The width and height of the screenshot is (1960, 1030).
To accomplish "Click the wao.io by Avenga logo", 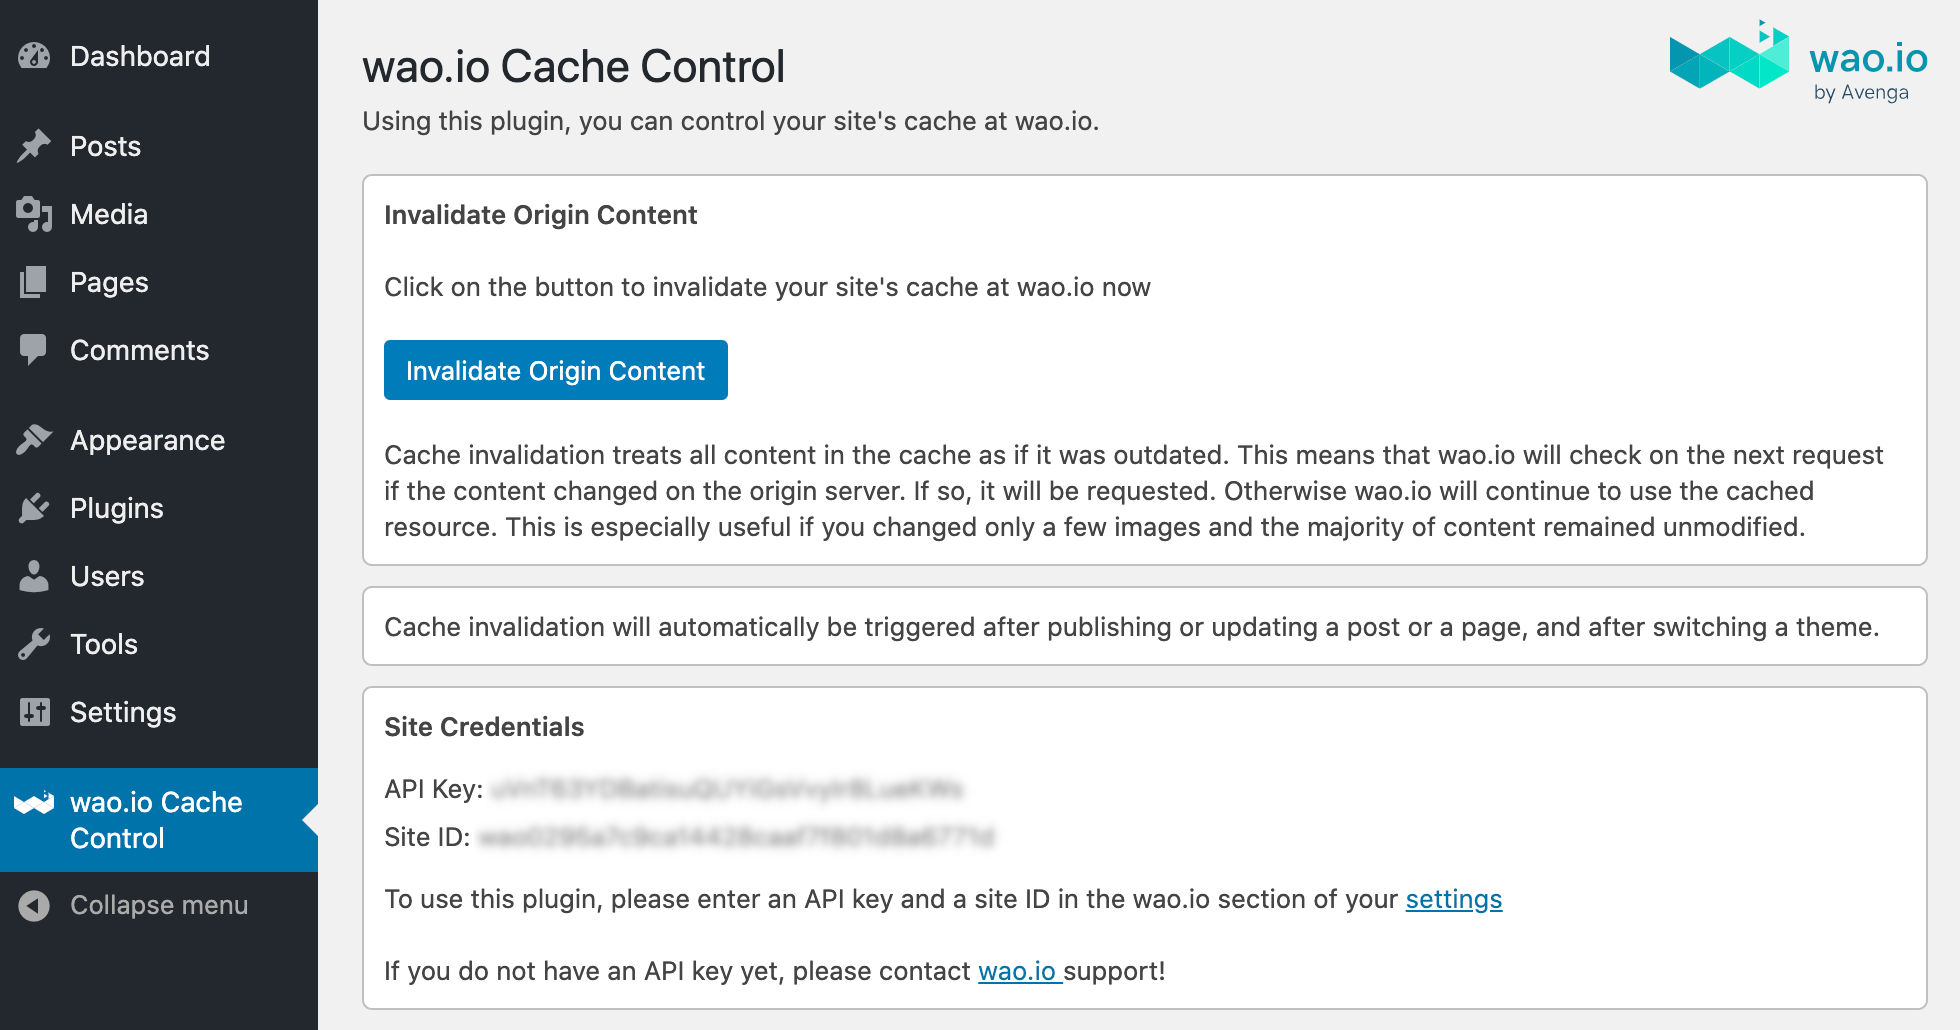I will (x=1798, y=62).
